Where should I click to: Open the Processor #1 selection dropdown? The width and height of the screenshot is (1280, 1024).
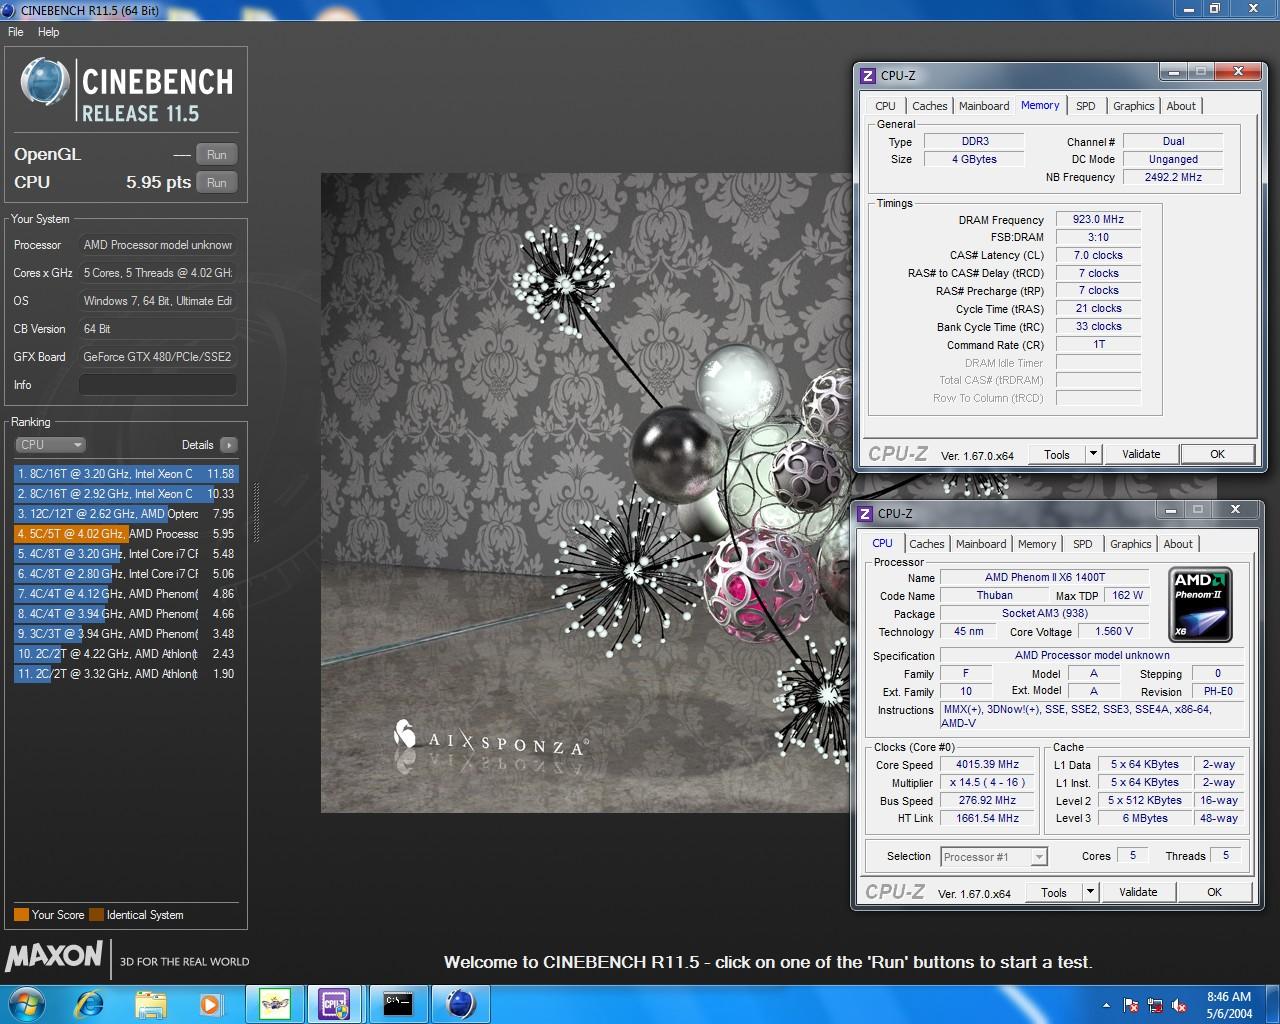(993, 857)
